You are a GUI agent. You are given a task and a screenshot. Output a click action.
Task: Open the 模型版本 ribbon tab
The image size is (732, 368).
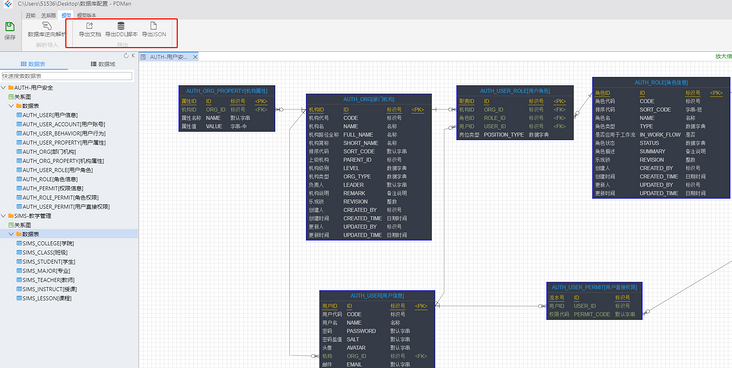(86, 15)
